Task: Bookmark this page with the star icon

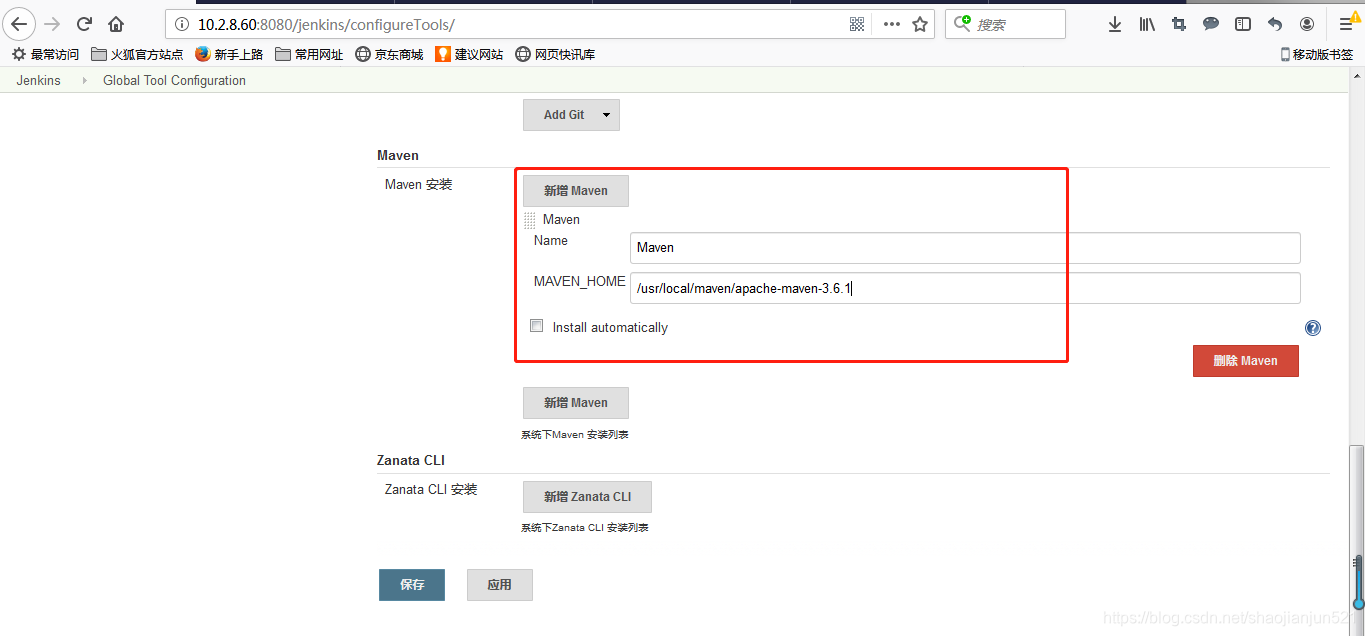Action: coord(920,24)
